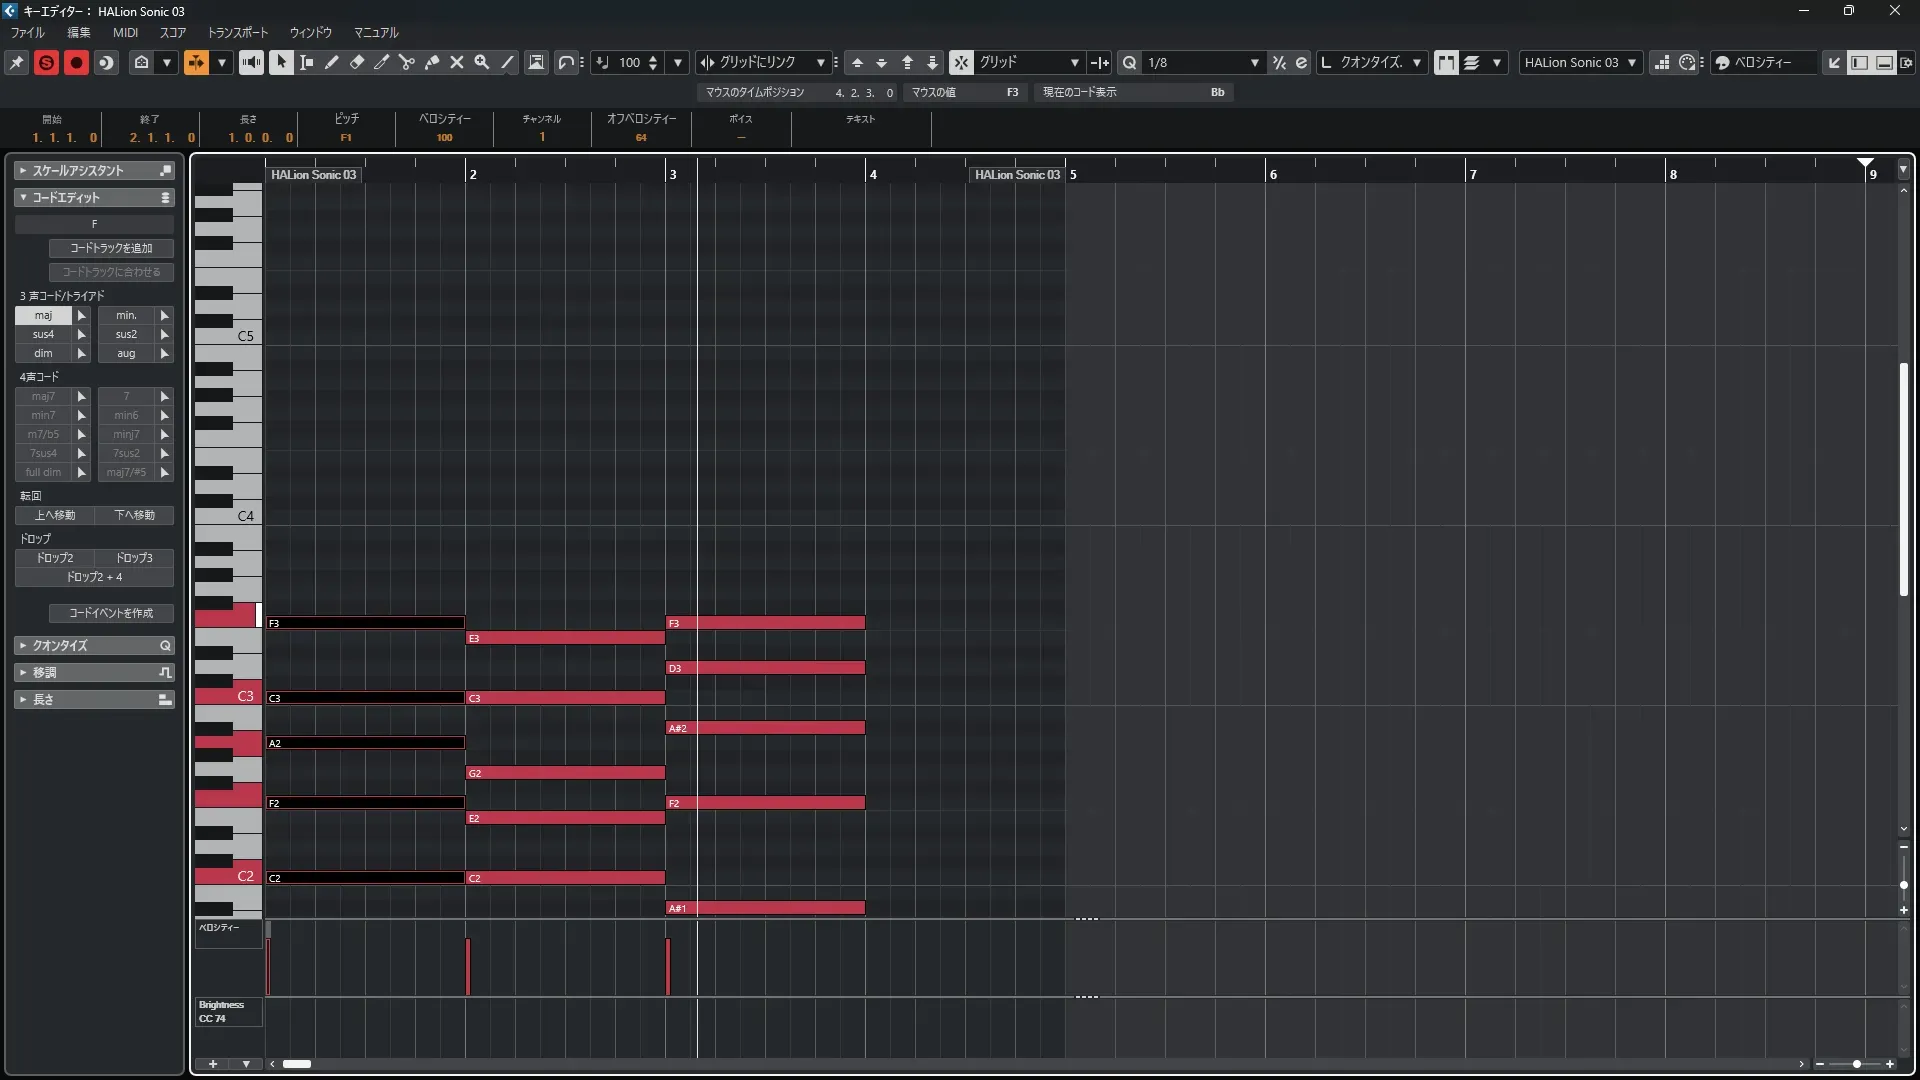Image resolution: width=1920 pixels, height=1080 pixels.
Task: Click the コードトラックを追加 button
Action: (x=111, y=248)
